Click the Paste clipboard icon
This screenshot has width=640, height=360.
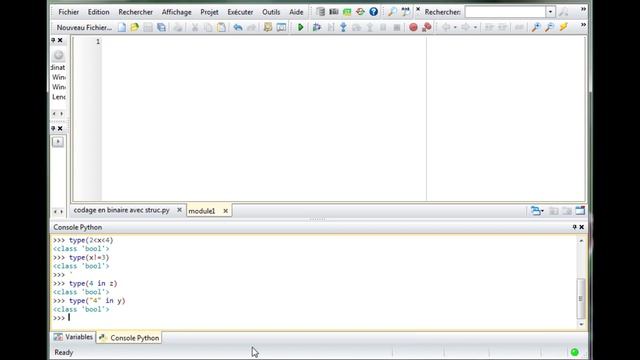coord(221,27)
